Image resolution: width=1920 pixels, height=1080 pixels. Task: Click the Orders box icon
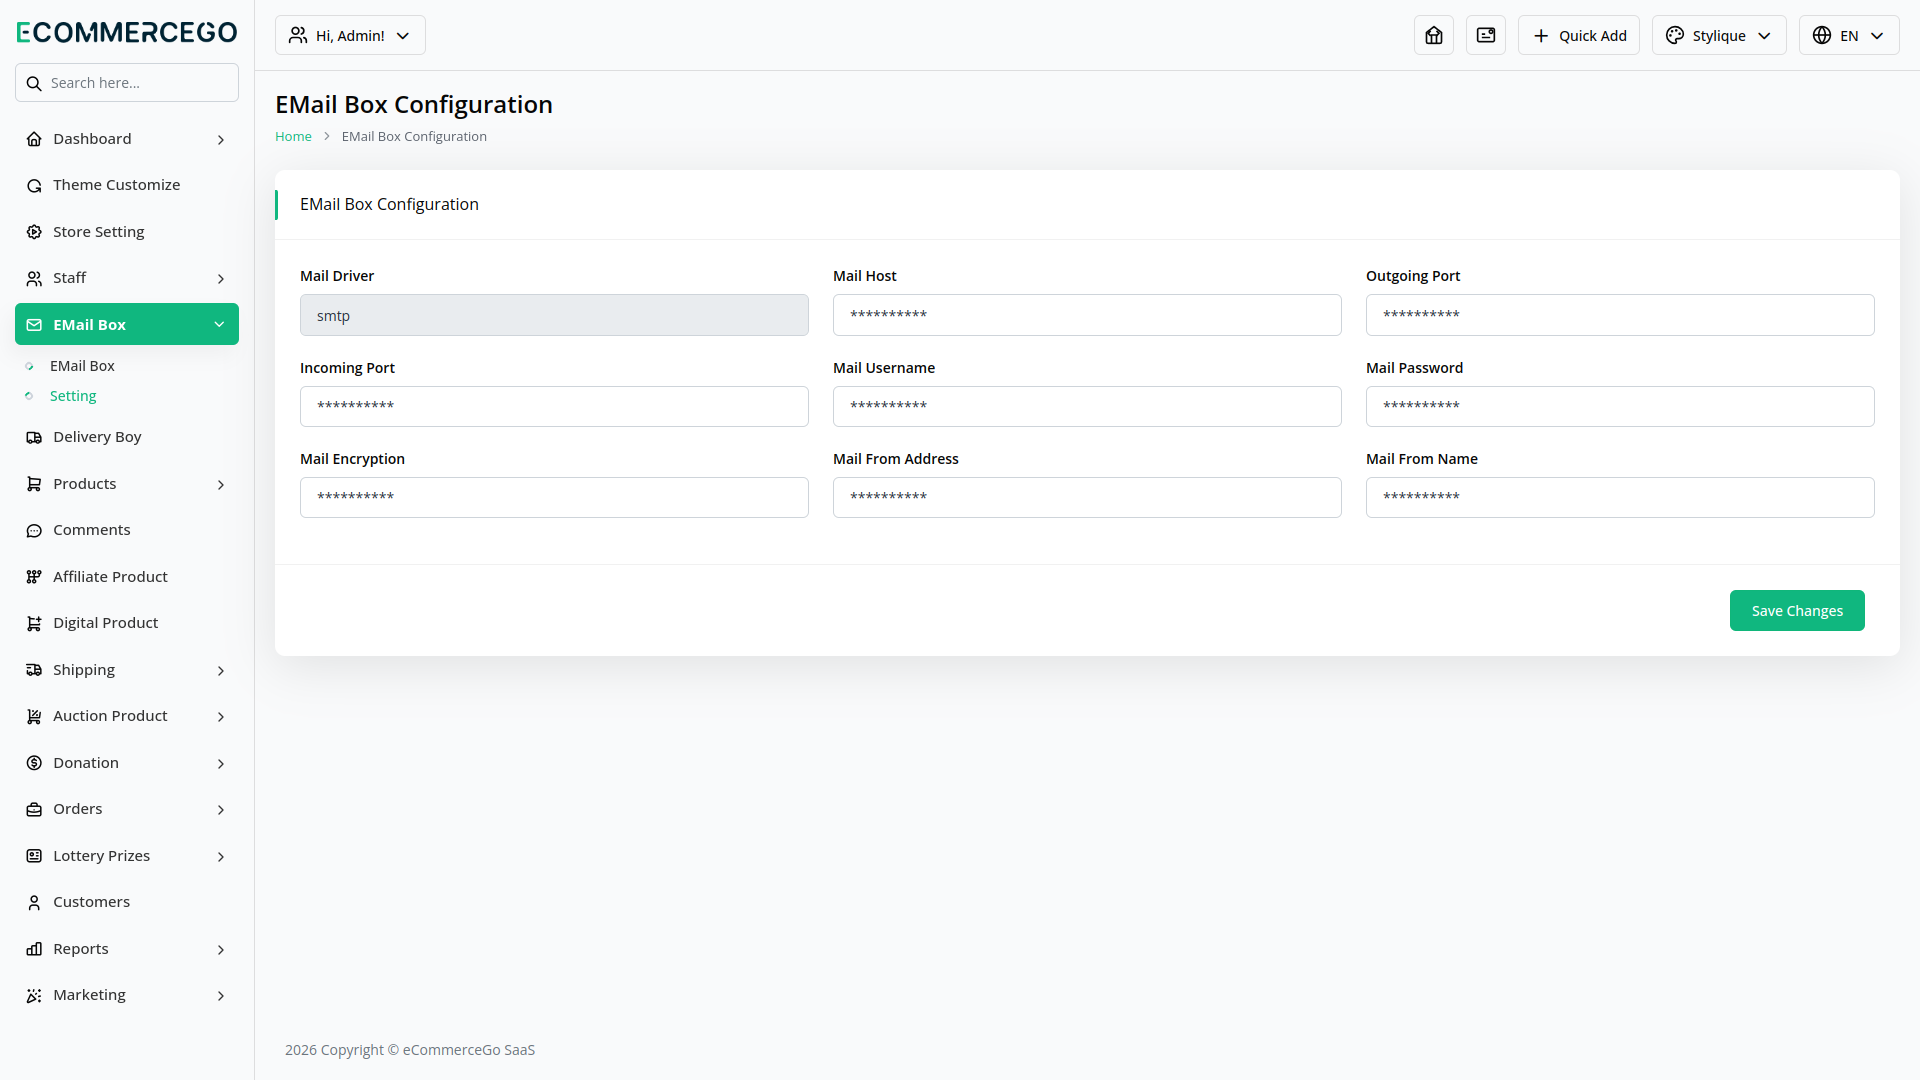click(x=34, y=809)
